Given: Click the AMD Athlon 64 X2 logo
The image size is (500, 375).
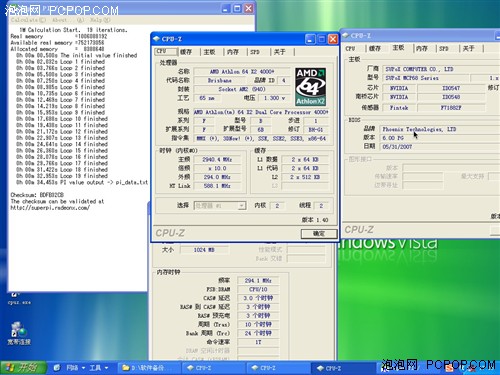Looking at the screenshot, I should pos(311,87).
